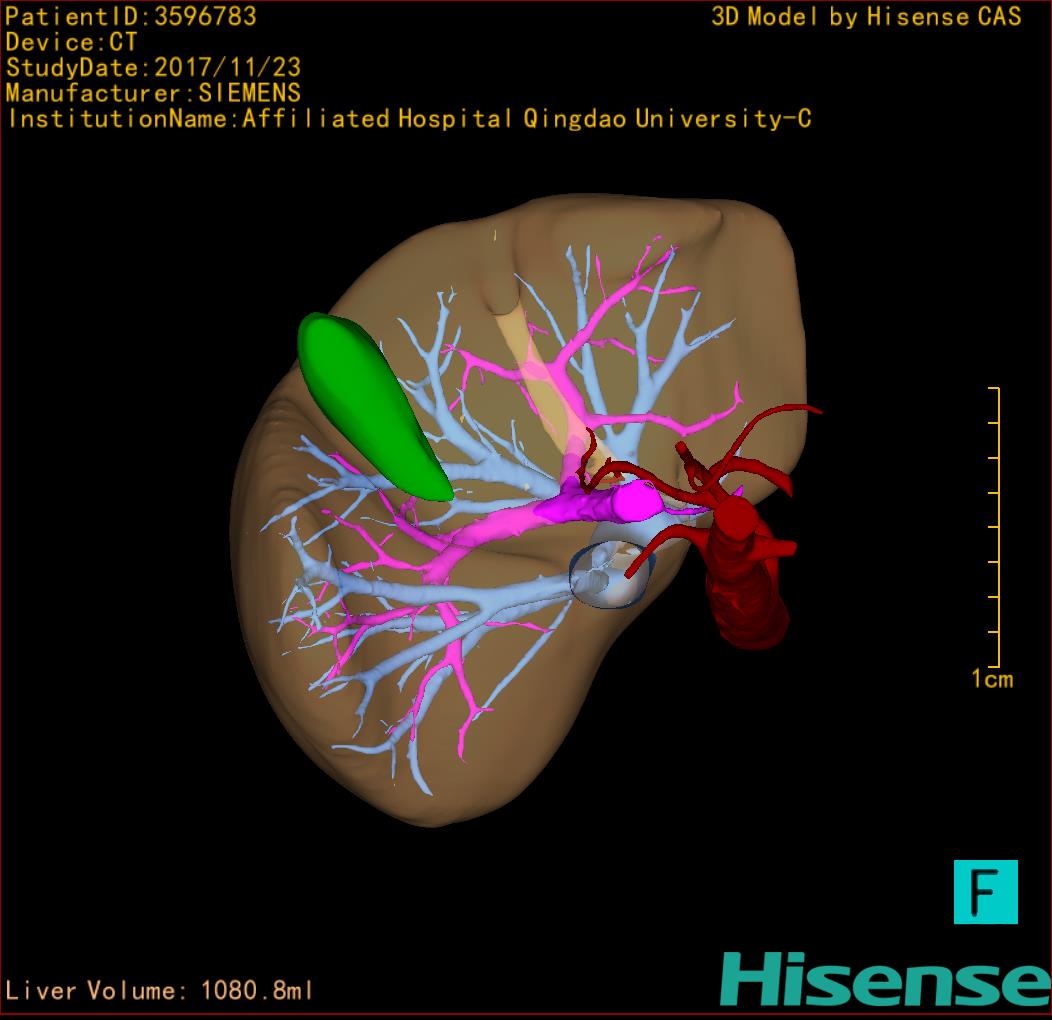This screenshot has height=1020, width=1052.
Task: Click the Liver Volume: 1080.8ml readout
Action: coord(159,991)
